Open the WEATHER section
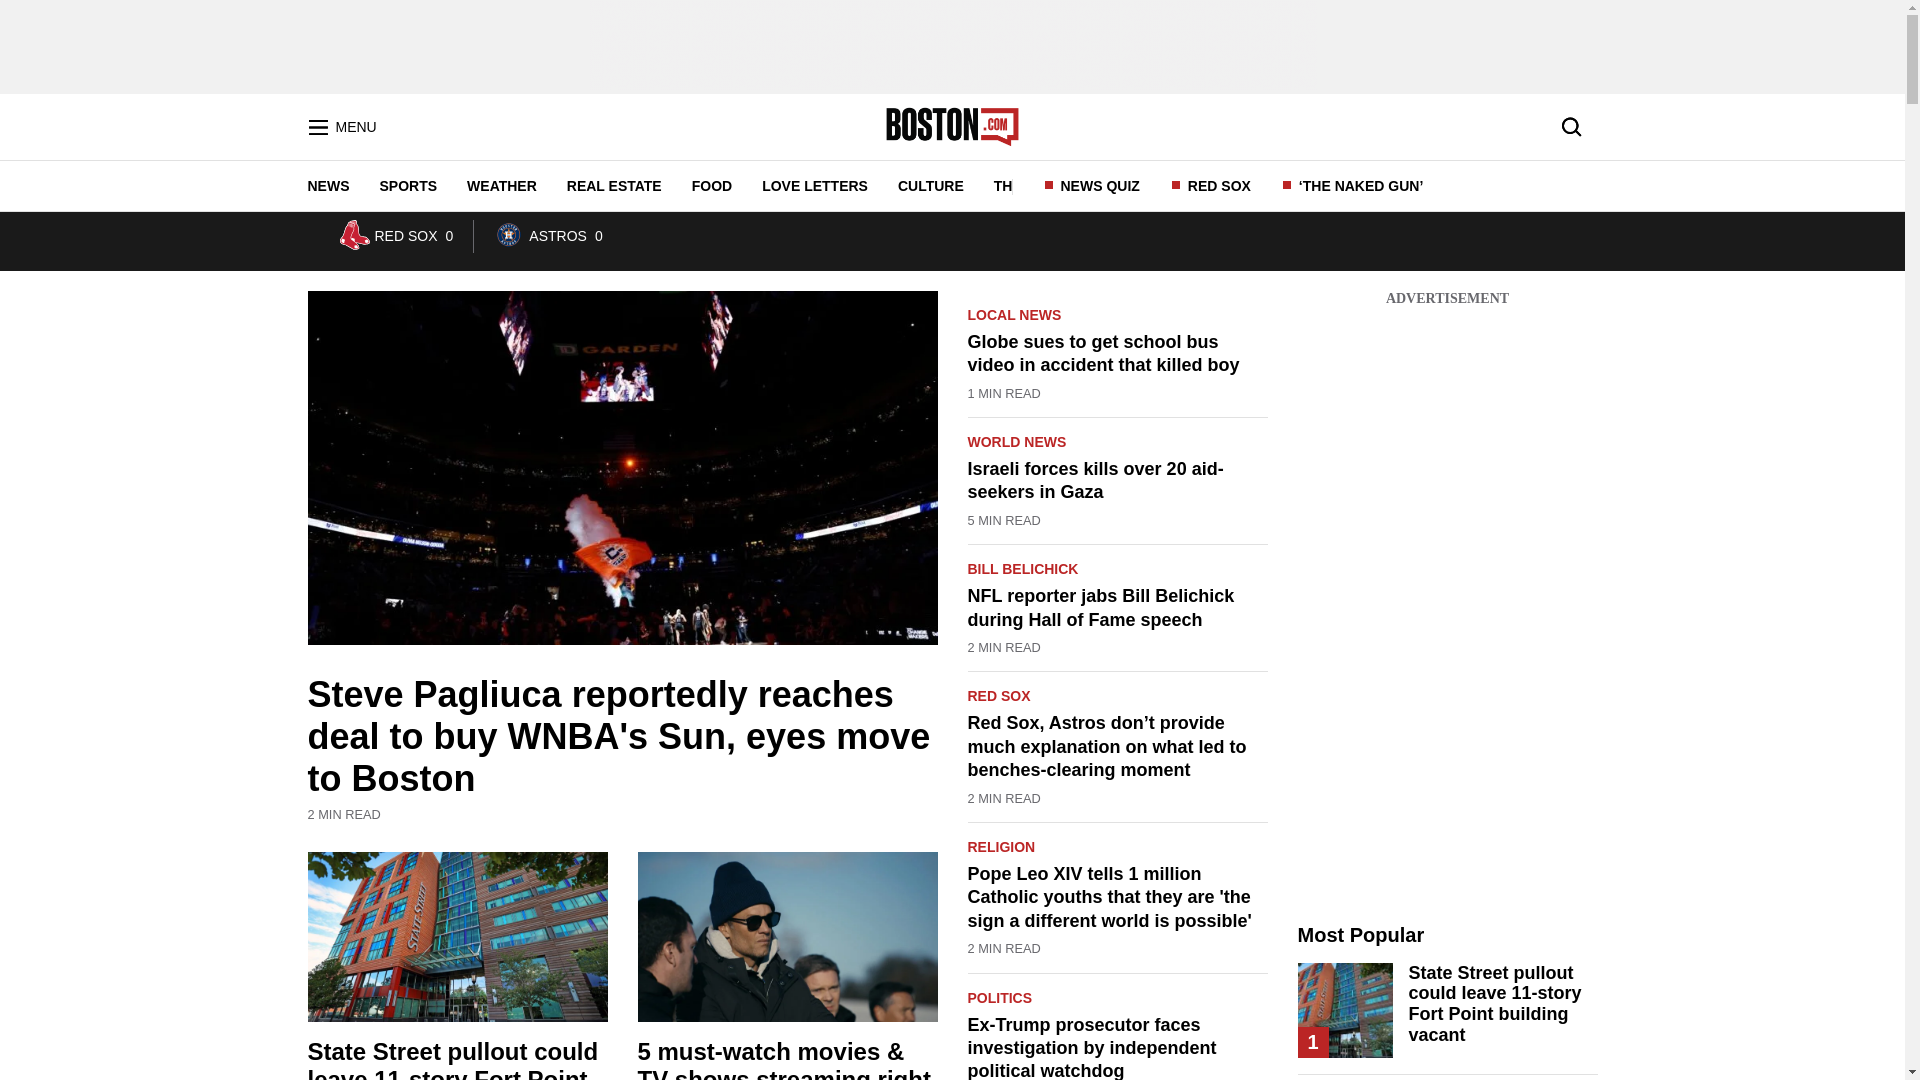This screenshot has width=1920, height=1080. [502, 186]
